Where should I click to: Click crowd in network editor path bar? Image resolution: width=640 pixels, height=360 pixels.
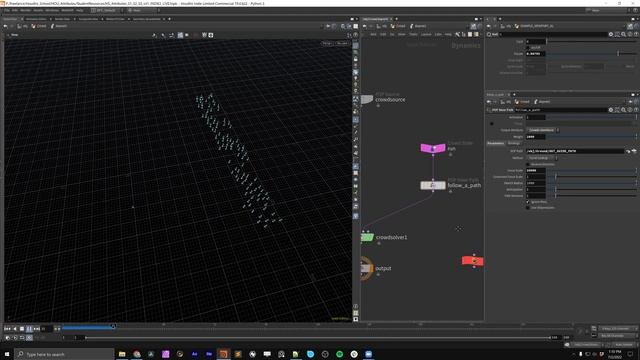(x=399, y=26)
